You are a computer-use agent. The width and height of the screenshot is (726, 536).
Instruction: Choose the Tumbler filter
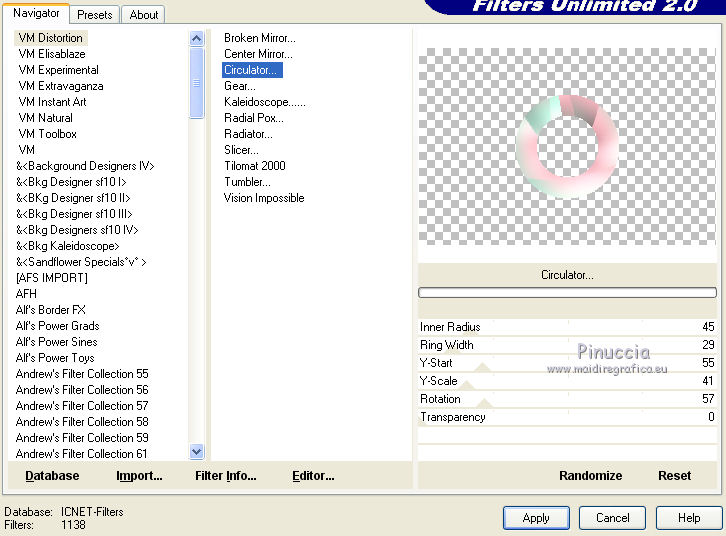pyautogui.click(x=247, y=182)
